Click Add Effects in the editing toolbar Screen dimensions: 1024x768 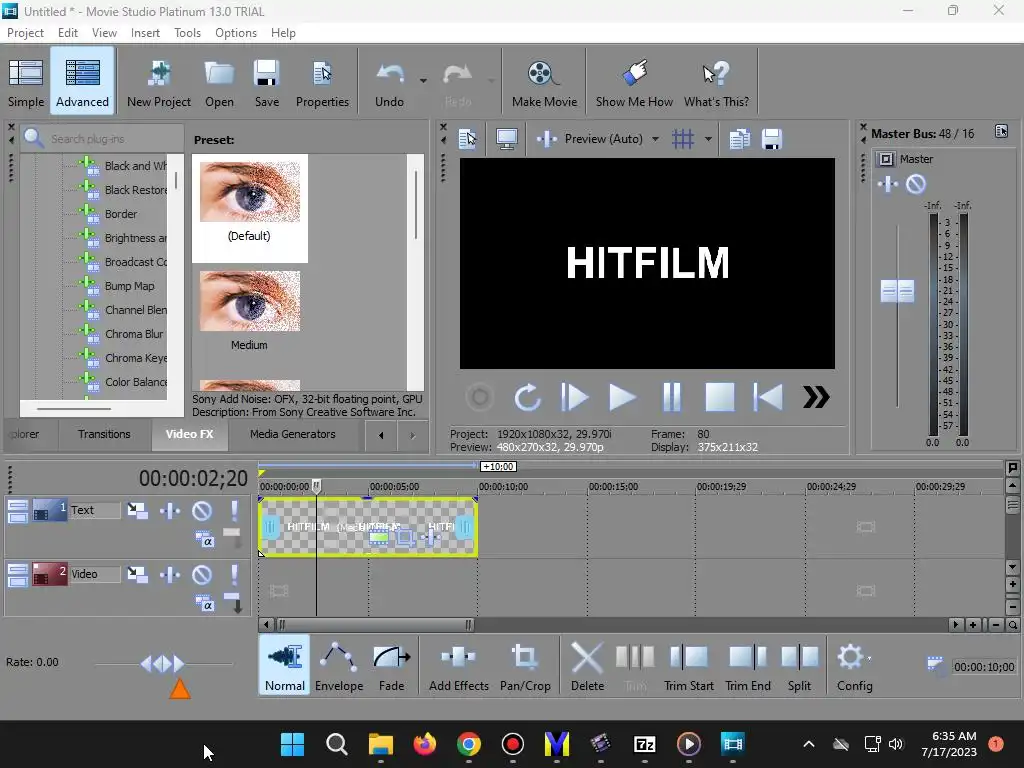(x=458, y=666)
